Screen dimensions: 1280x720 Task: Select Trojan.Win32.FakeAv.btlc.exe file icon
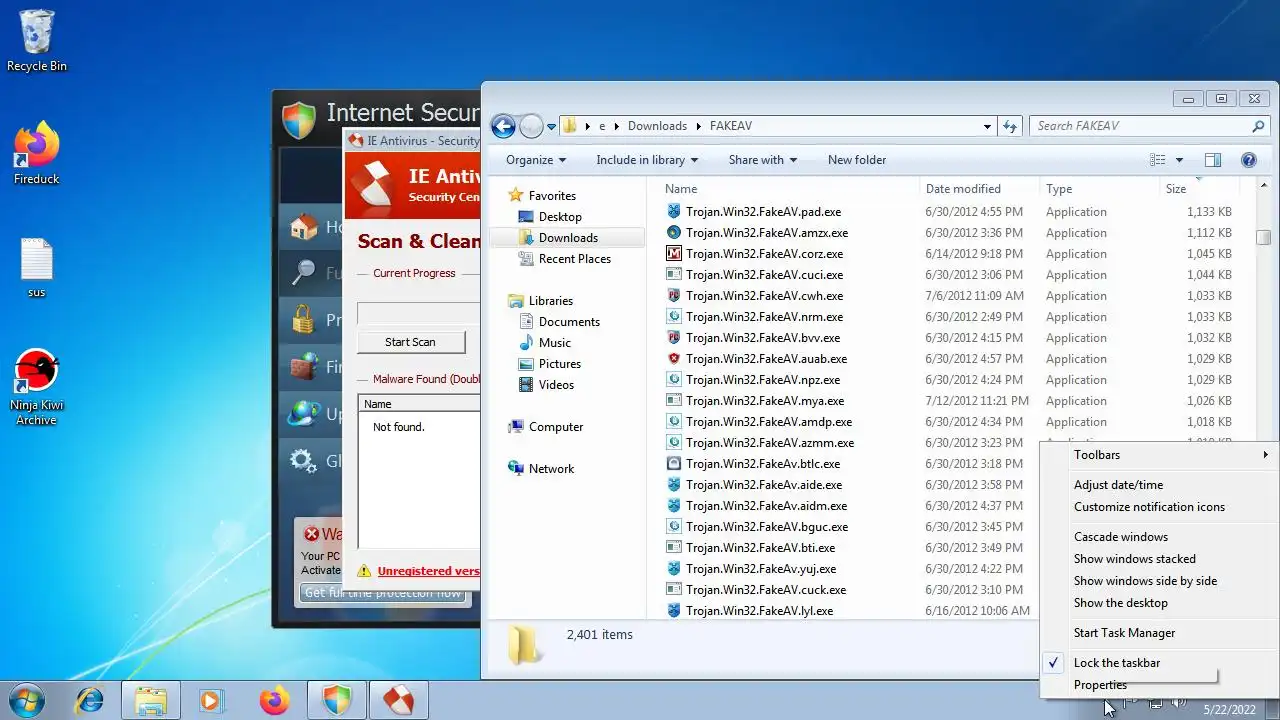674,464
